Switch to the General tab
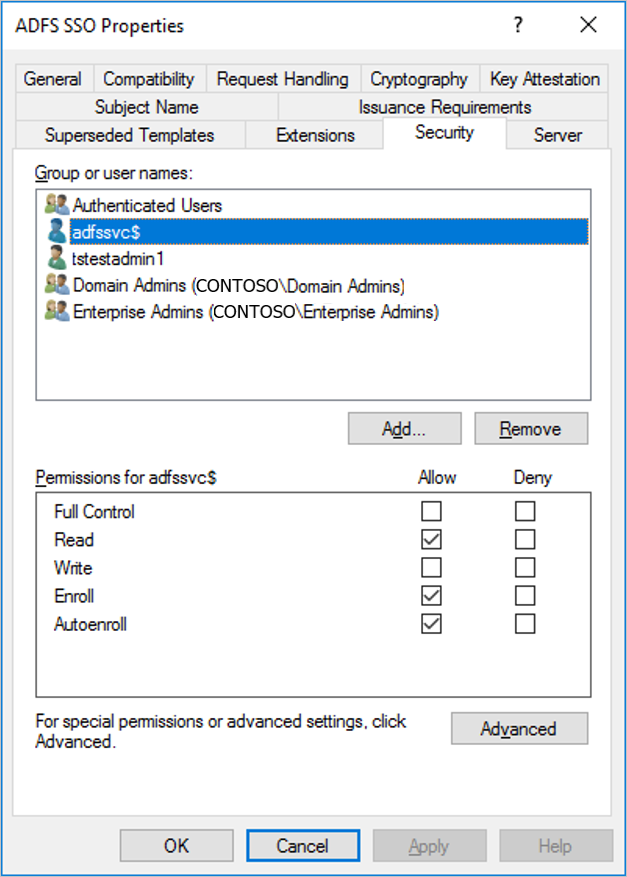627x877 pixels. click(x=53, y=78)
